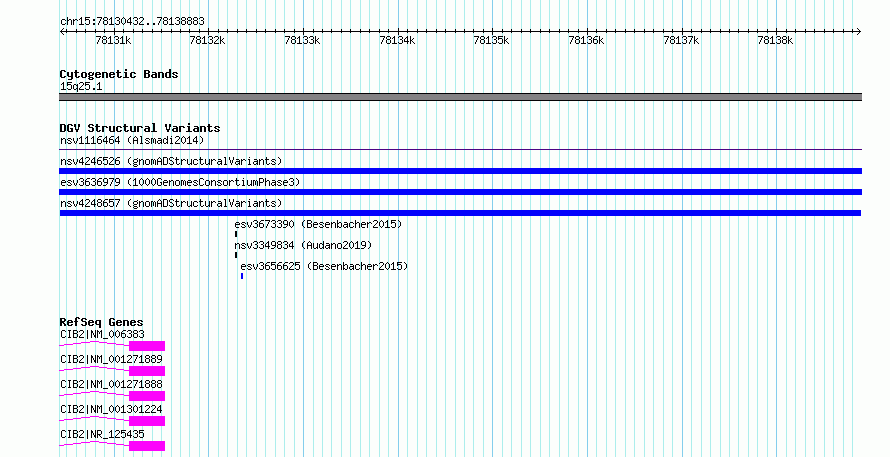The image size is (890, 457).
Task: Click the magenta exon of CIB2|NM_006383
Action: 147,346
